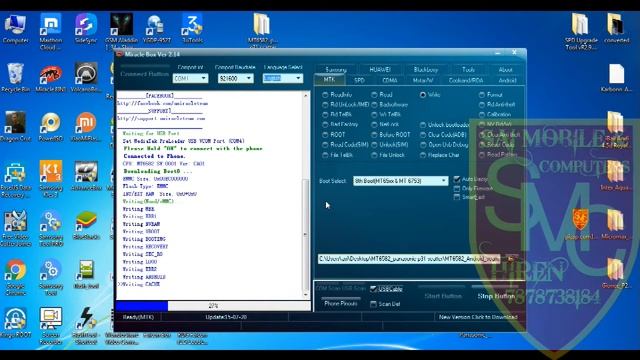
Task: Open the VolcanoBox desktop shortcut
Action: click(x=86, y=78)
